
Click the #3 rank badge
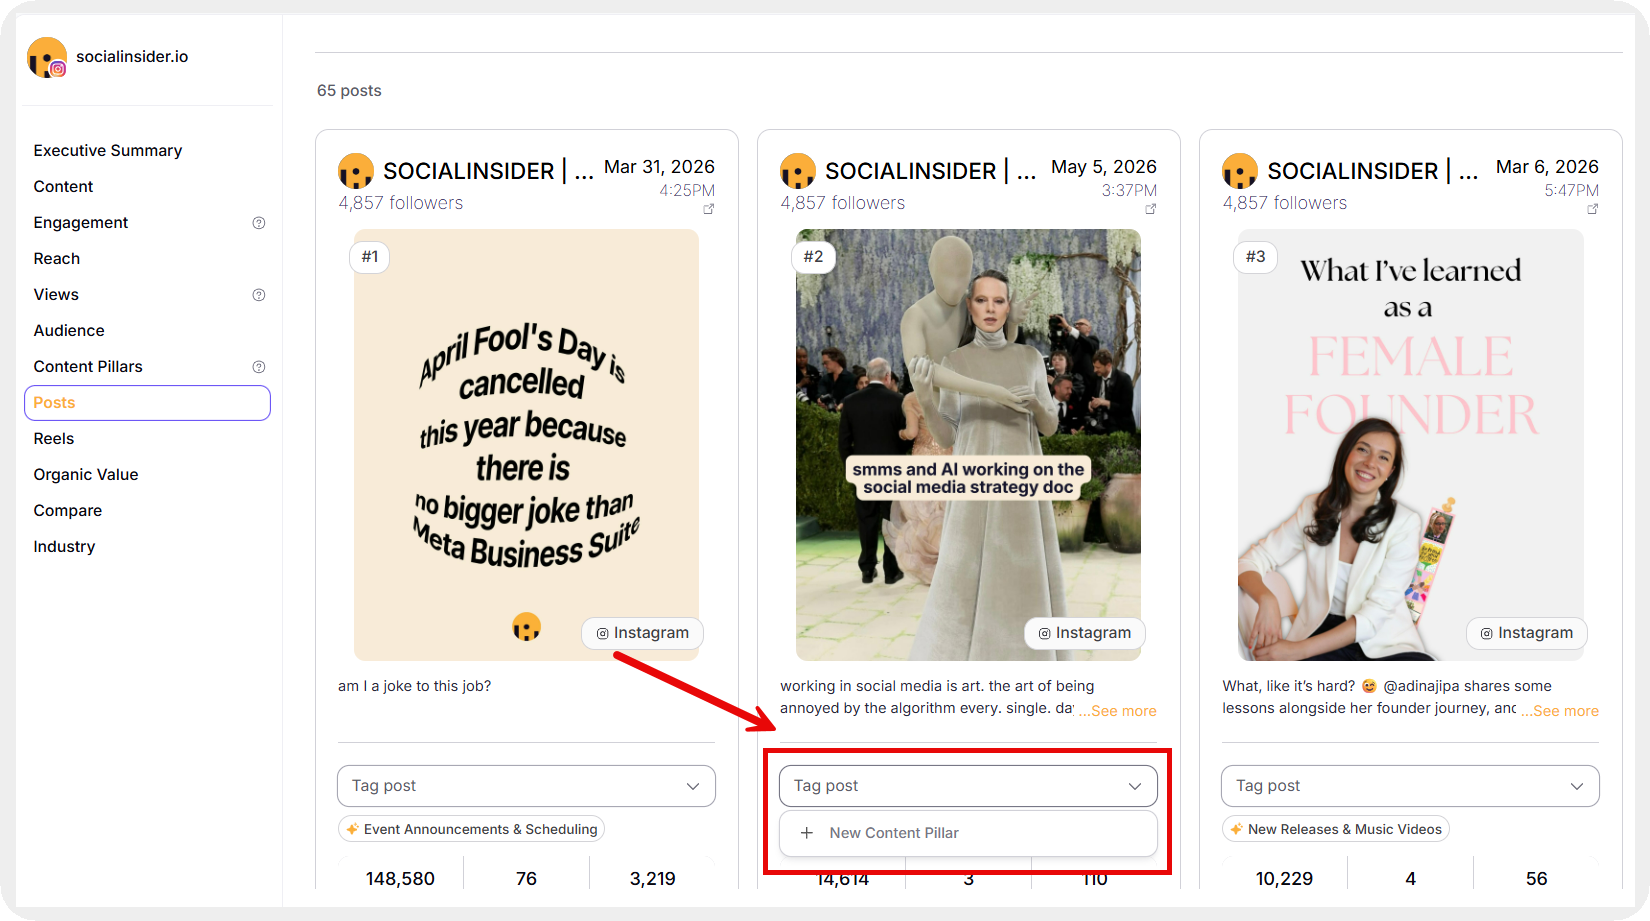pyautogui.click(x=1255, y=257)
